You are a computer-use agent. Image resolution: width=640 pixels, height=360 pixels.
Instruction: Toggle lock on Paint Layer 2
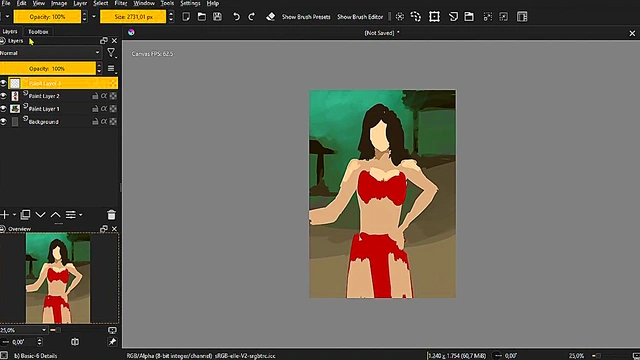tap(95, 96)
